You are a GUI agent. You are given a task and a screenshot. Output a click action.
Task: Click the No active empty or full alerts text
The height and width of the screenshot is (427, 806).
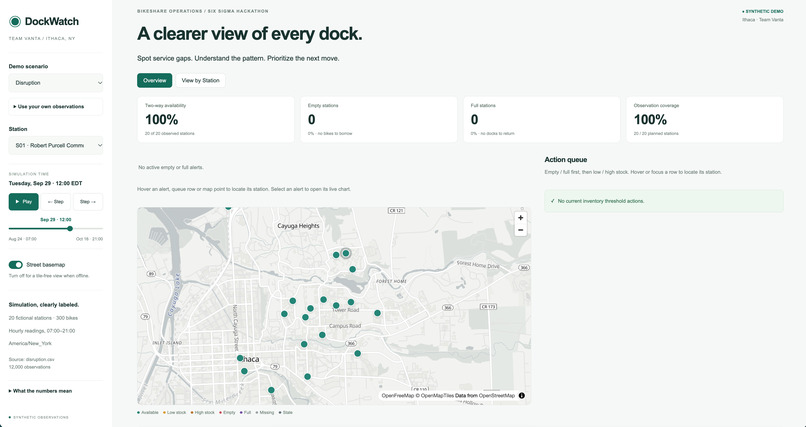(171, 168)
